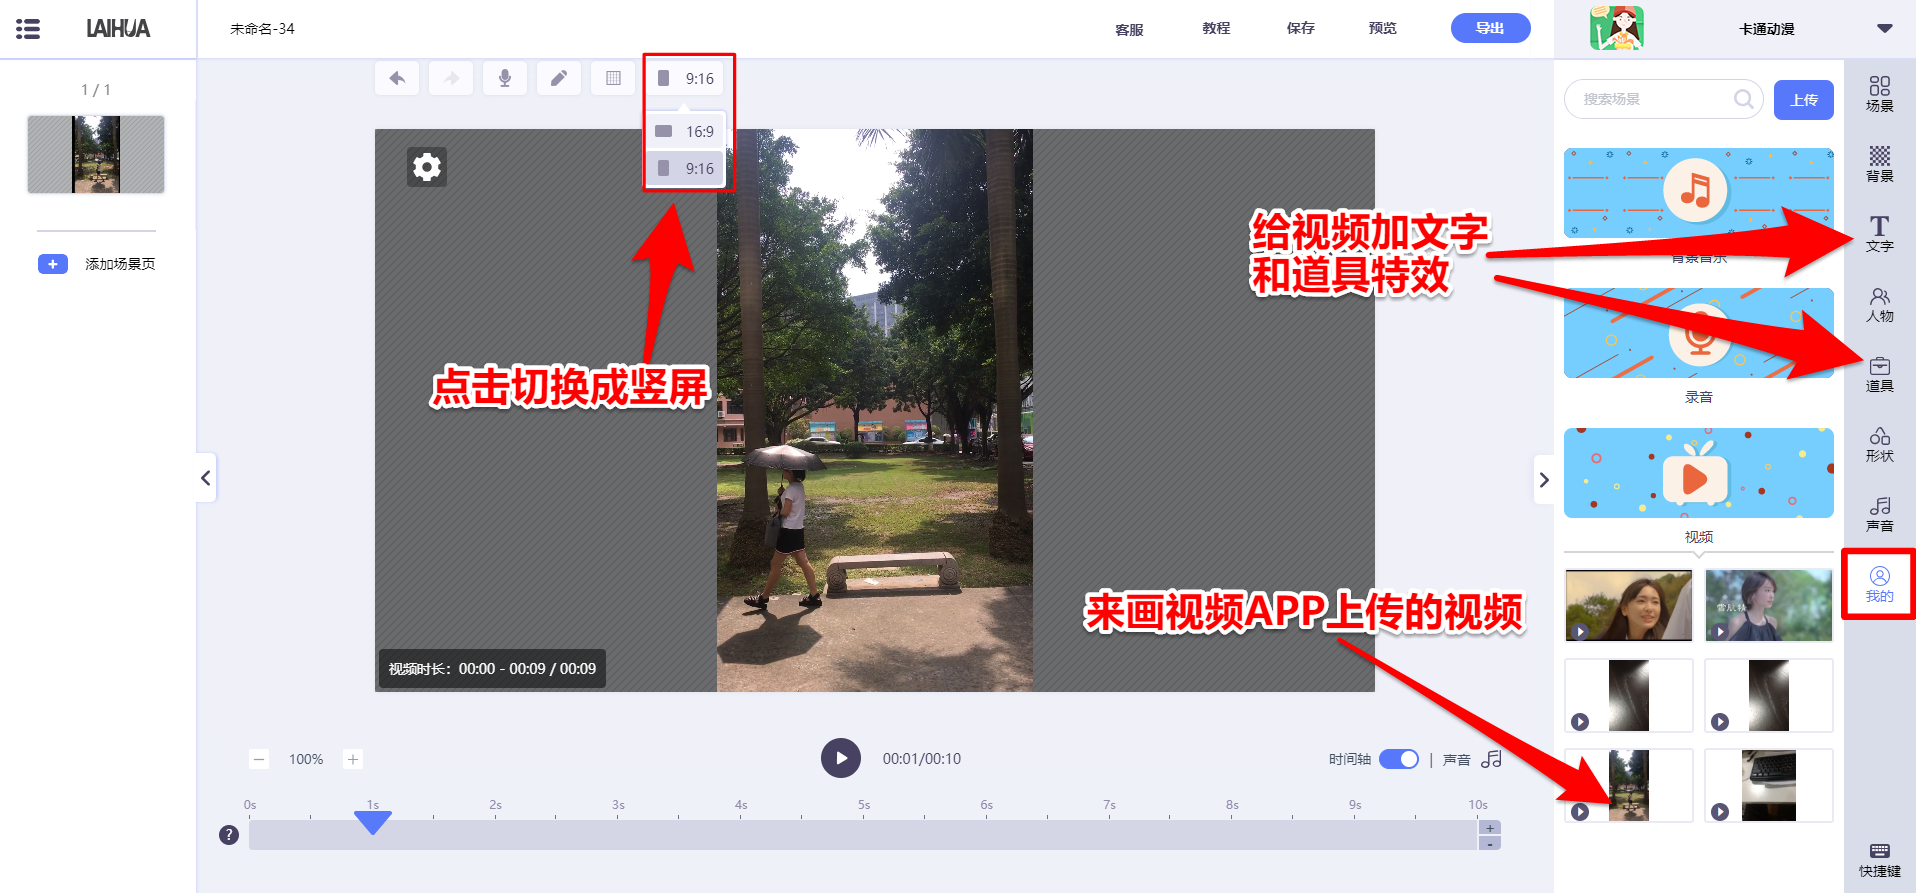1916x893 pixels.
Task: Open 客服 customer service
Action: 1129,29
